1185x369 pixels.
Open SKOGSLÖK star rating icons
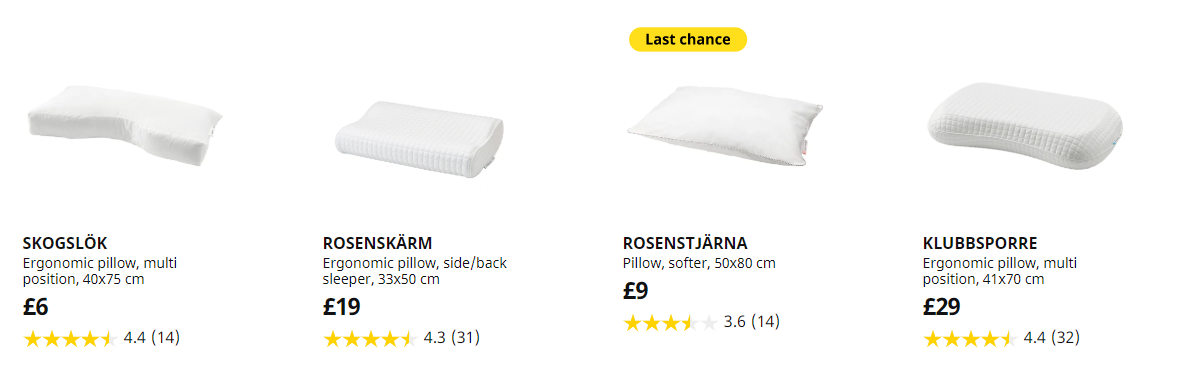click(70, 338)
